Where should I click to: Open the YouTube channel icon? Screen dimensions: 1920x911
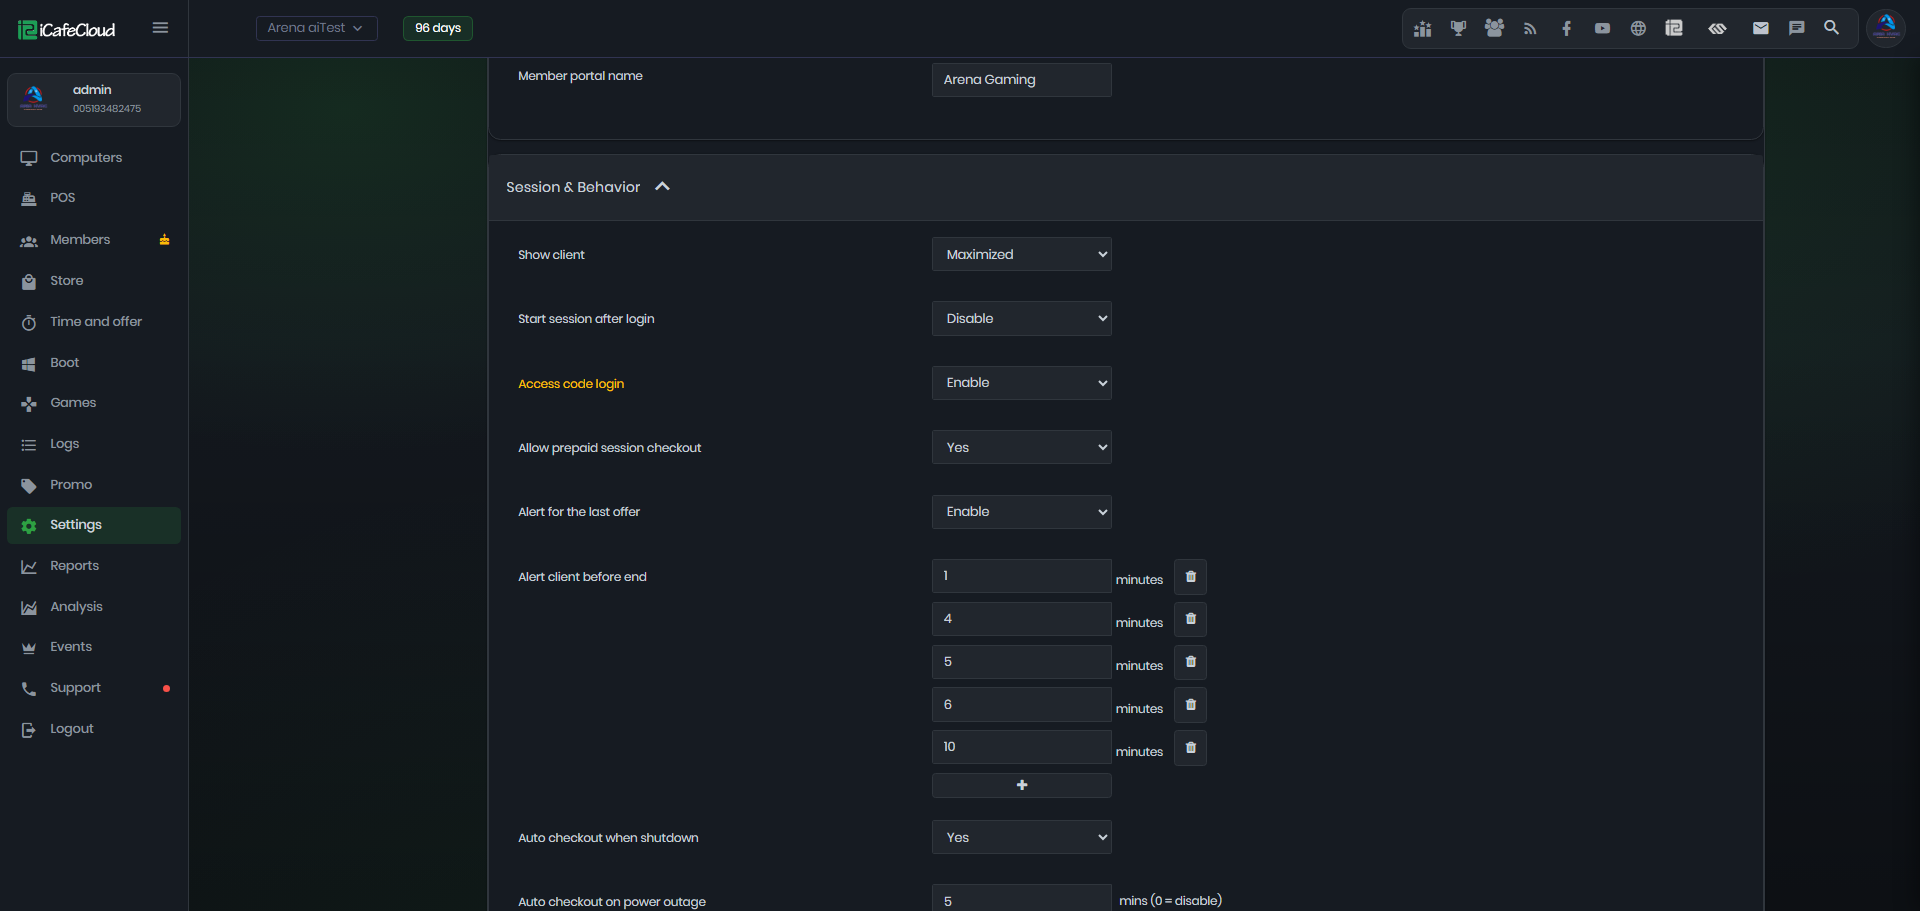(x=1602, y=29)
